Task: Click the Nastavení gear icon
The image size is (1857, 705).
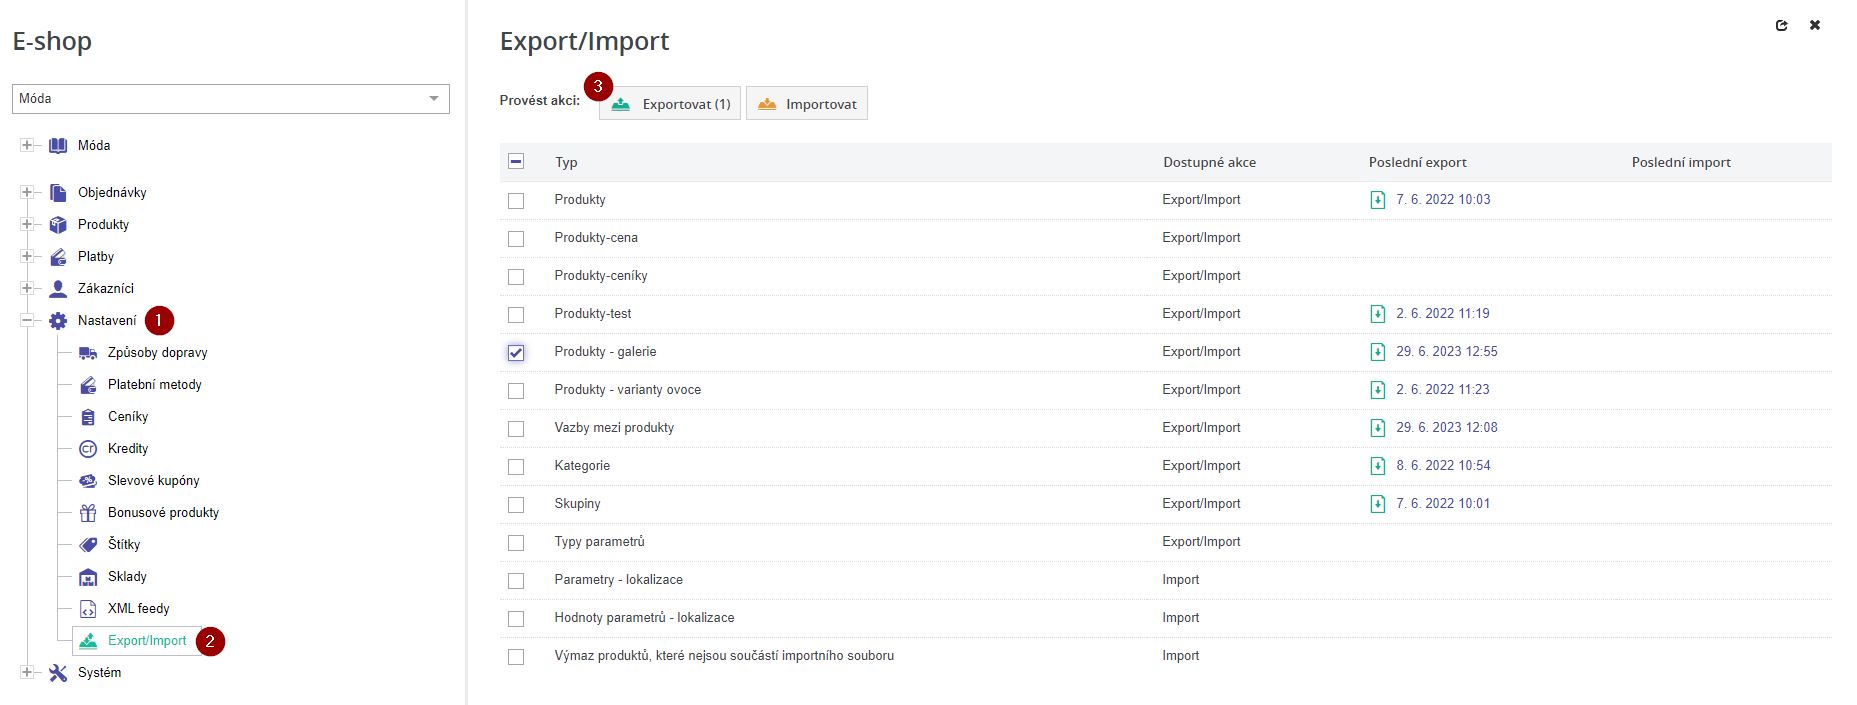Action: tap(57, 320)
